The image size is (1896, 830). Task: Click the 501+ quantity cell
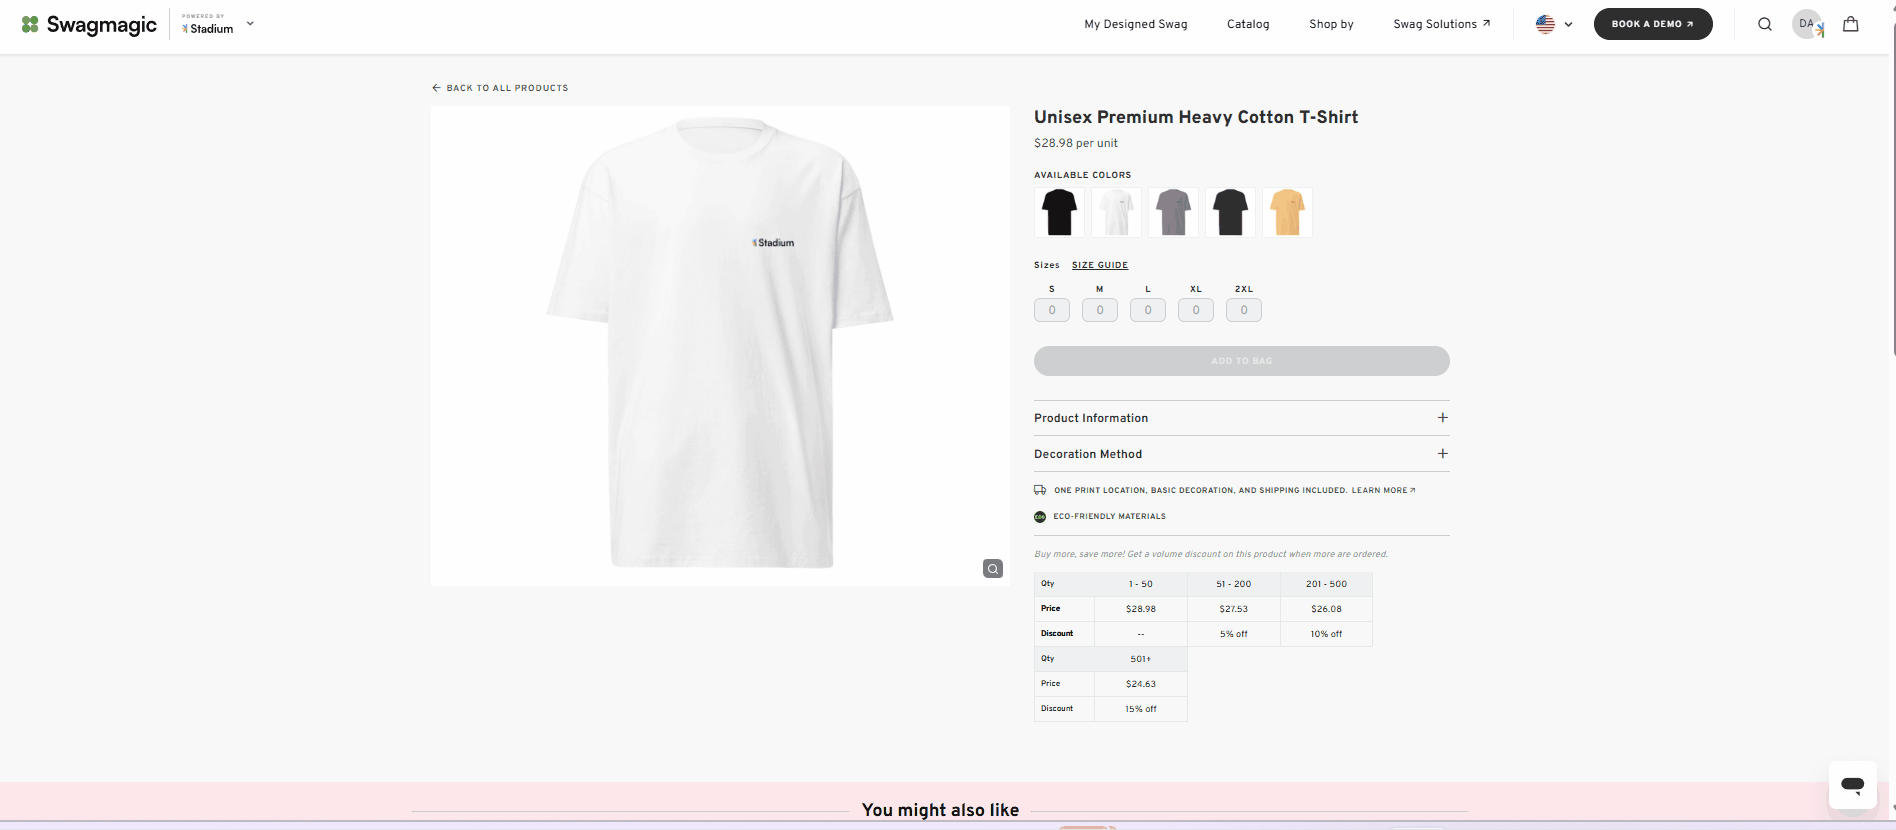coord(1141,659)
